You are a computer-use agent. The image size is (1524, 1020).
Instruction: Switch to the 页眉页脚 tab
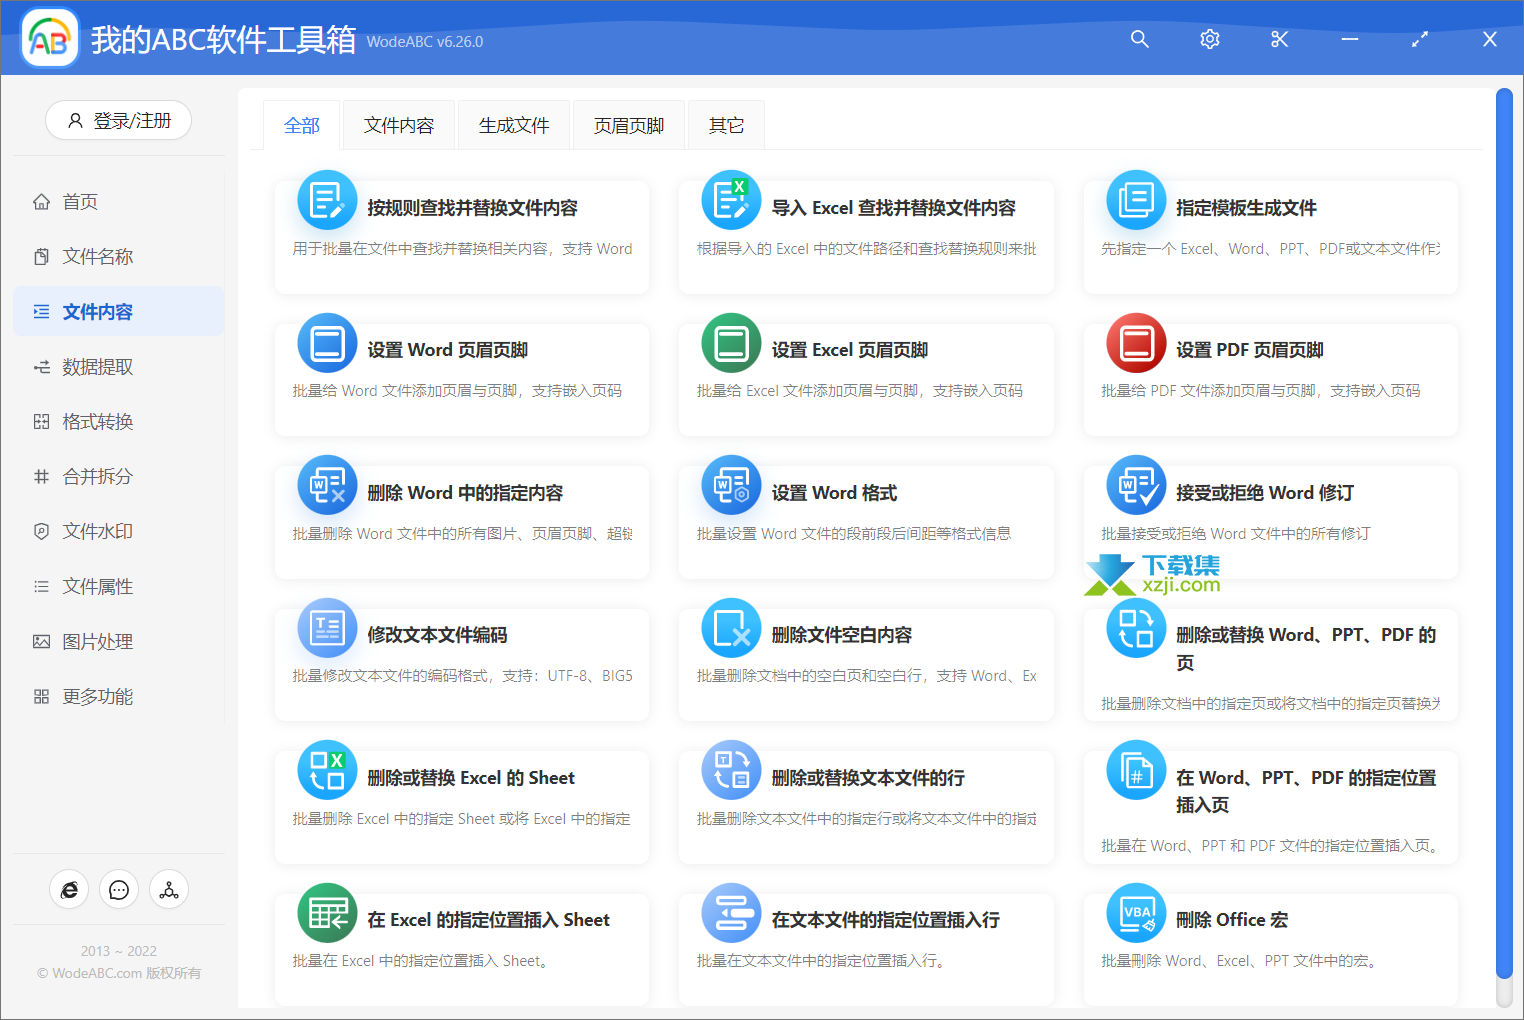(x=629, y=125)
